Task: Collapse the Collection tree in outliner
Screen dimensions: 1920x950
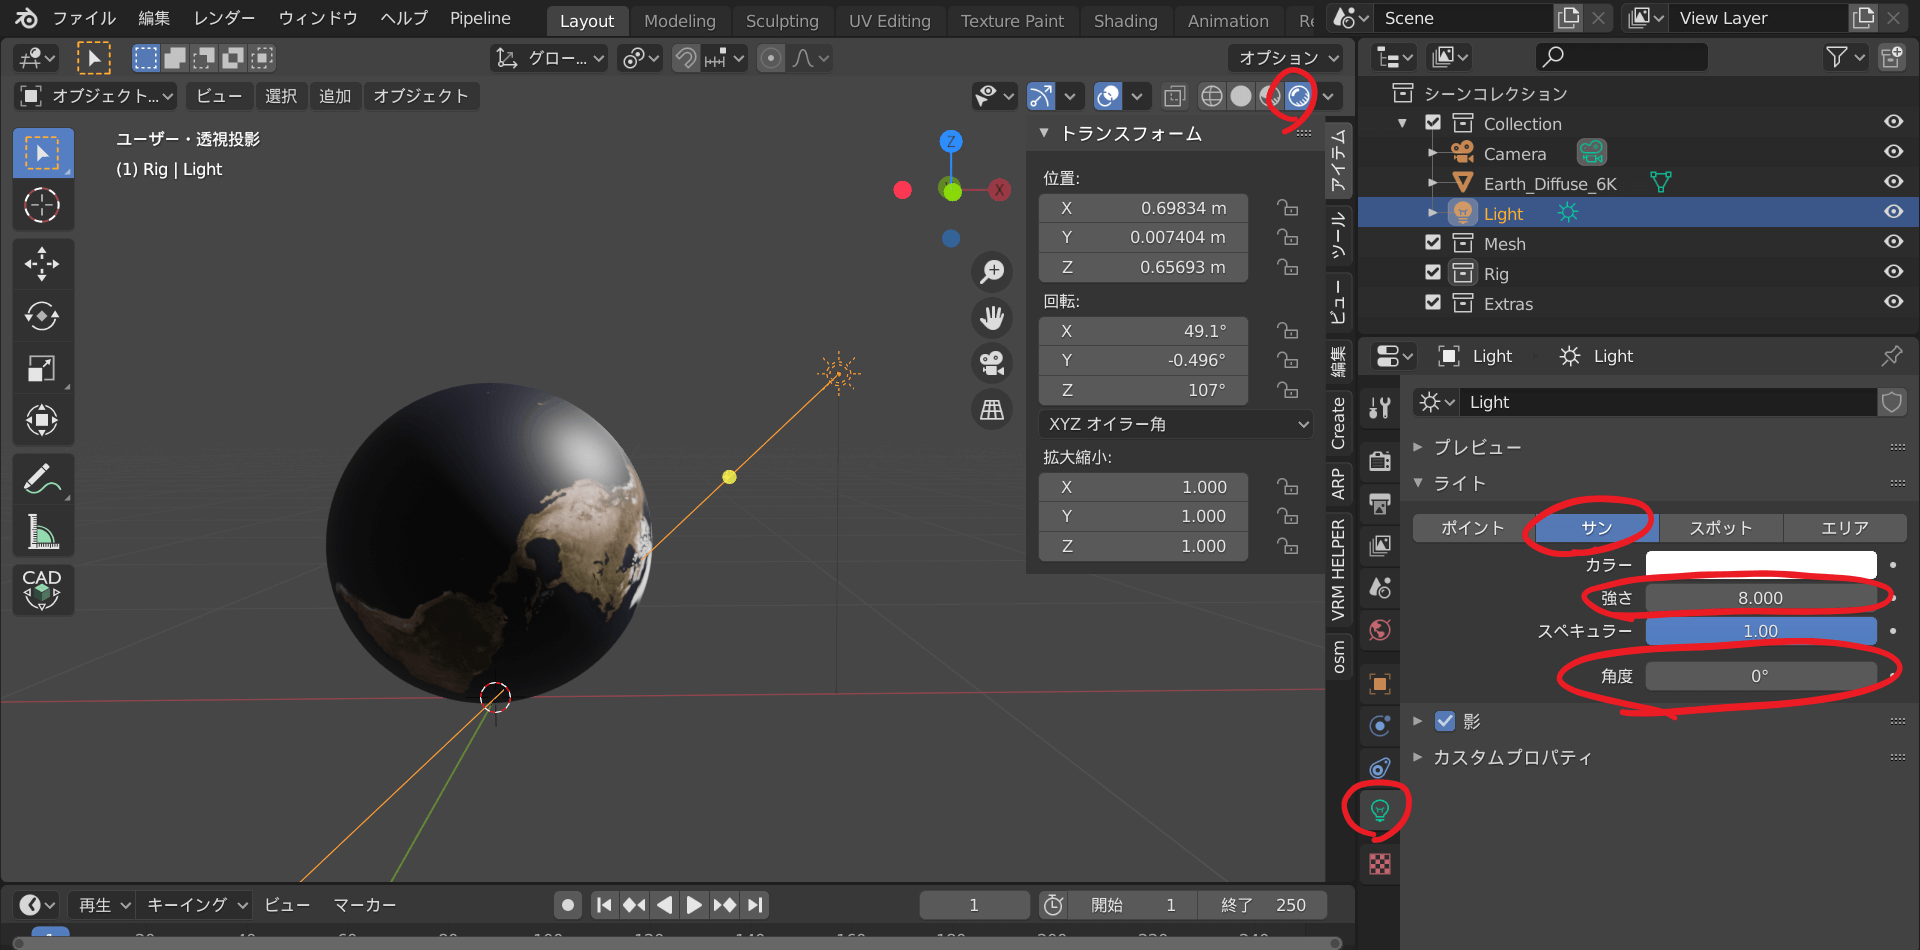Action: [x=1402, y=123]
